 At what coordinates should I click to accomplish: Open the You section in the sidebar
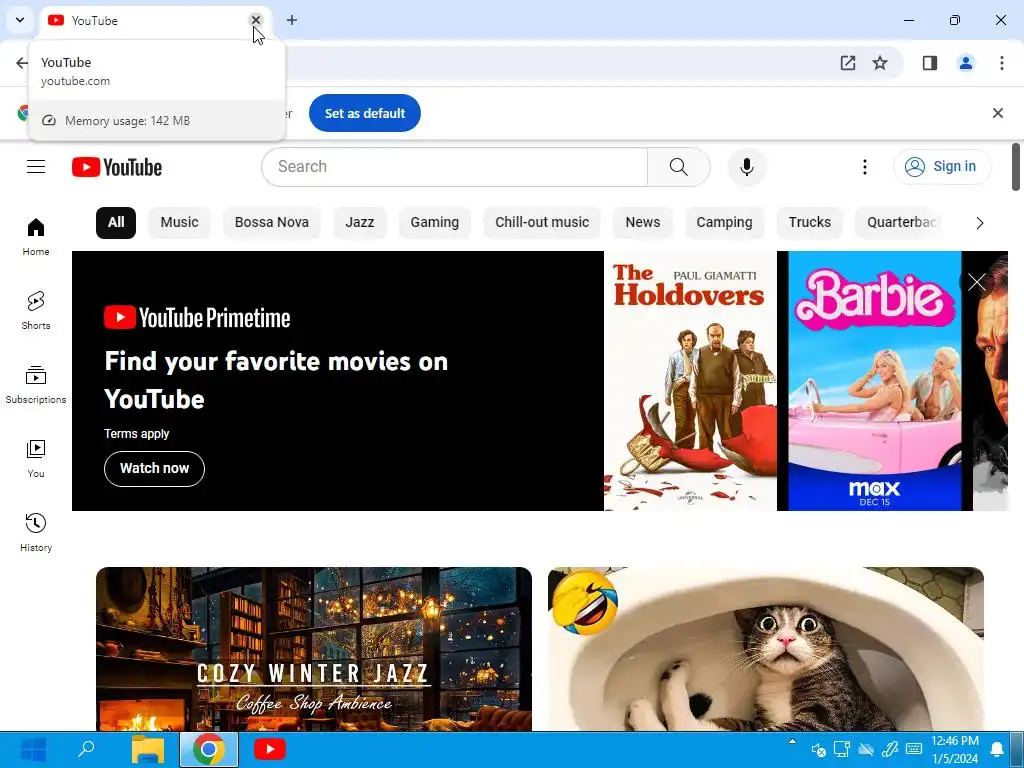36,458
